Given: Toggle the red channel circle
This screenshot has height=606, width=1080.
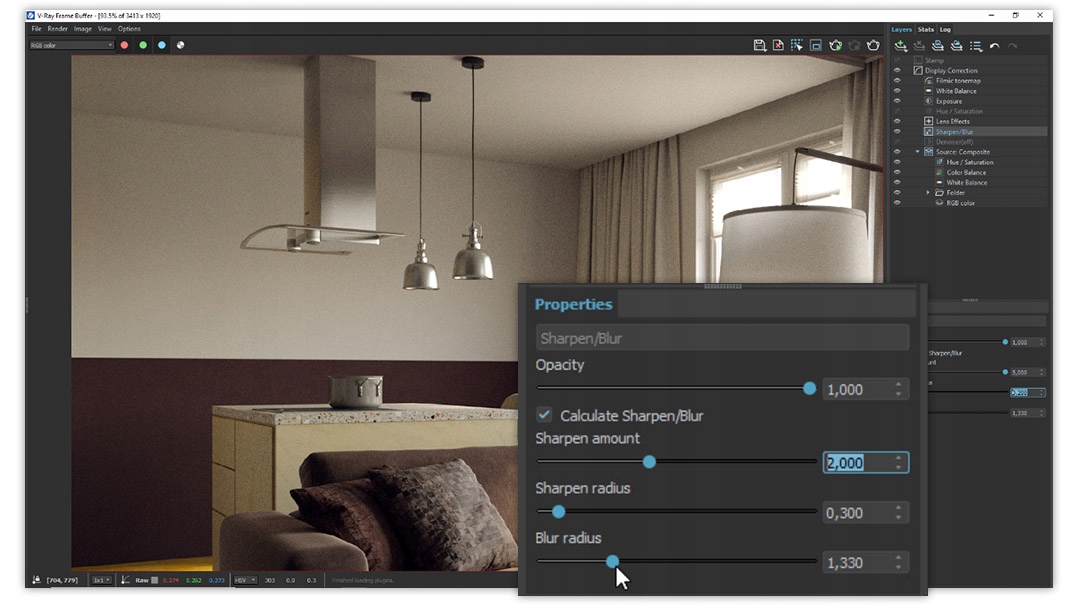Looking at the screenshot, I should tap(125, 45).
